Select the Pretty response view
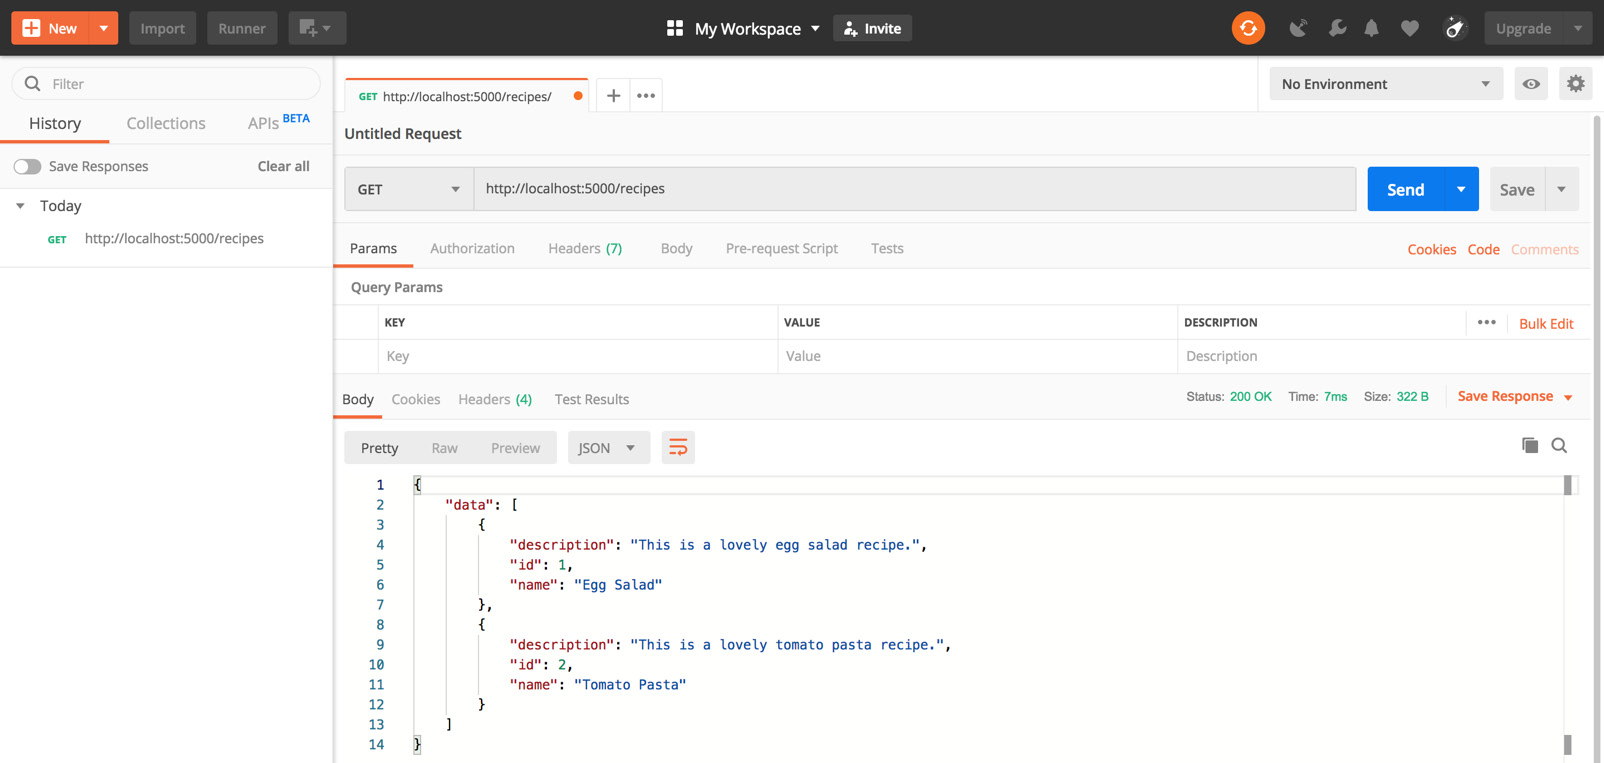 380,448
